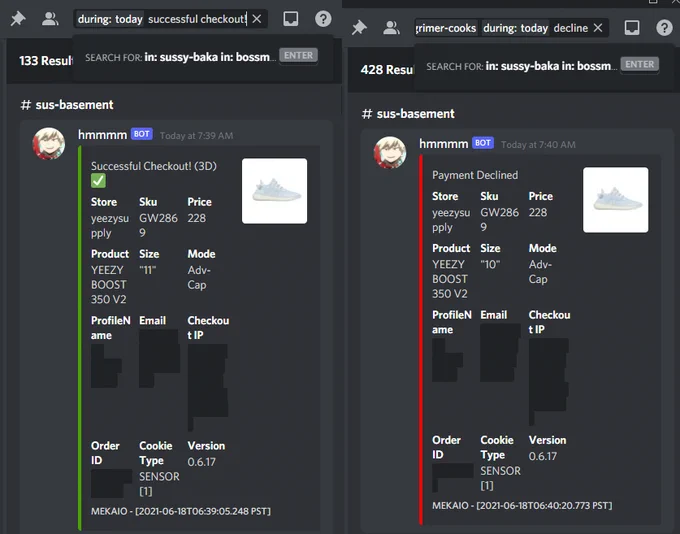Screen dimensions: 680x534
Task: Click version 0.6.17 in left embed
Action: pyautogui.click(x=201, y=462)
